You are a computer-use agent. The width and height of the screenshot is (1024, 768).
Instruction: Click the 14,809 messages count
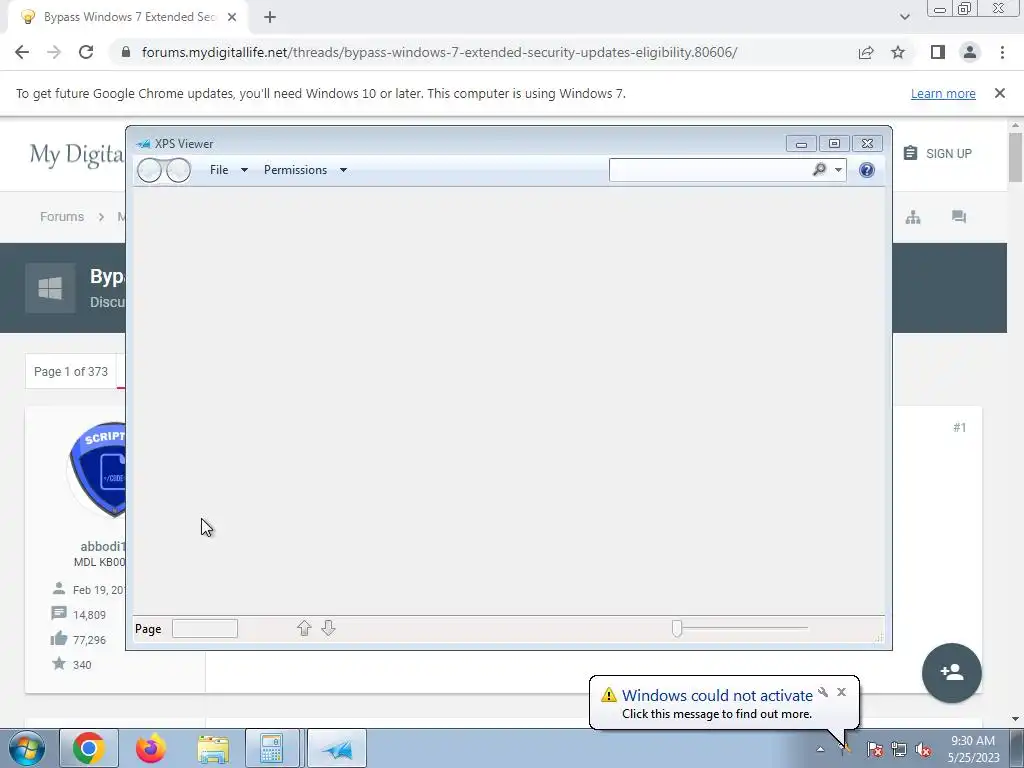(89, 615)
